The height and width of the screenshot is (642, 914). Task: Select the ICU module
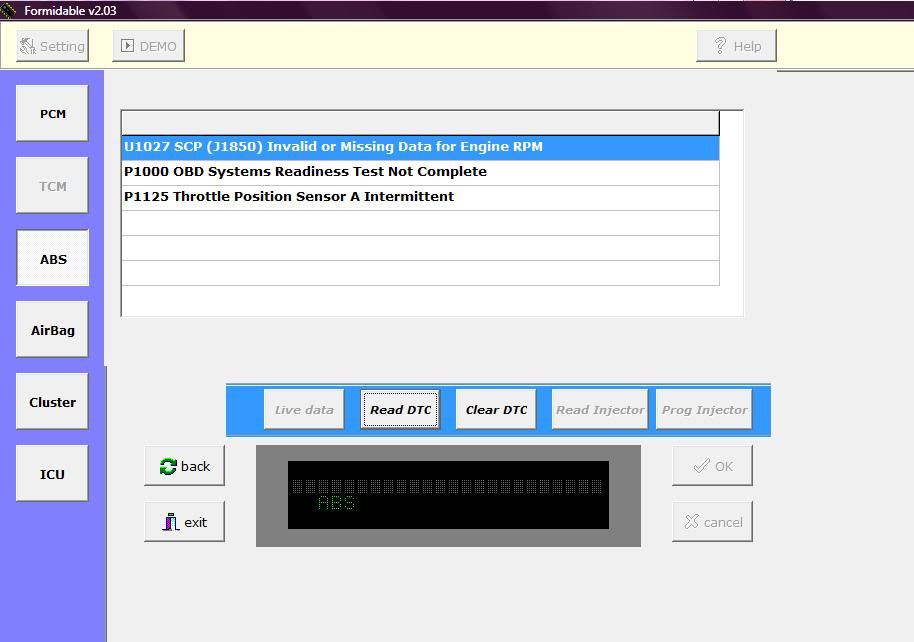pos(53,474)
